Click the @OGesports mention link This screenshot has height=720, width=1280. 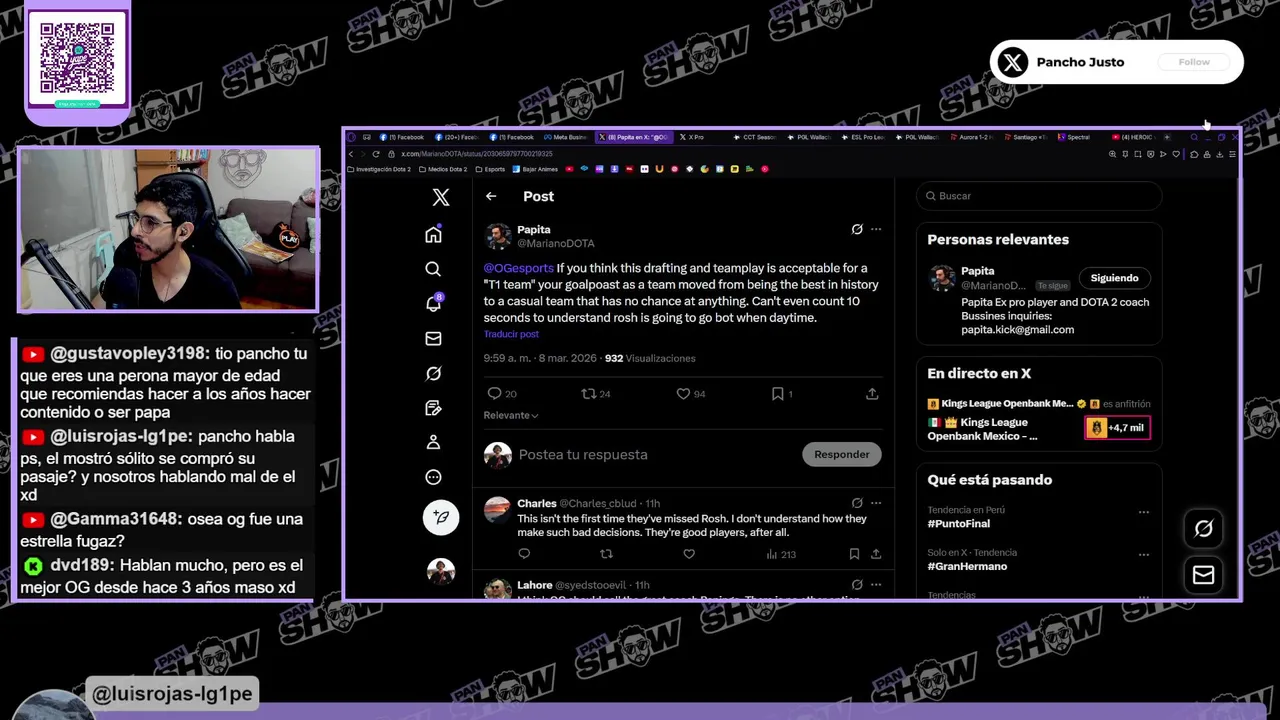[x=518, y=268]
